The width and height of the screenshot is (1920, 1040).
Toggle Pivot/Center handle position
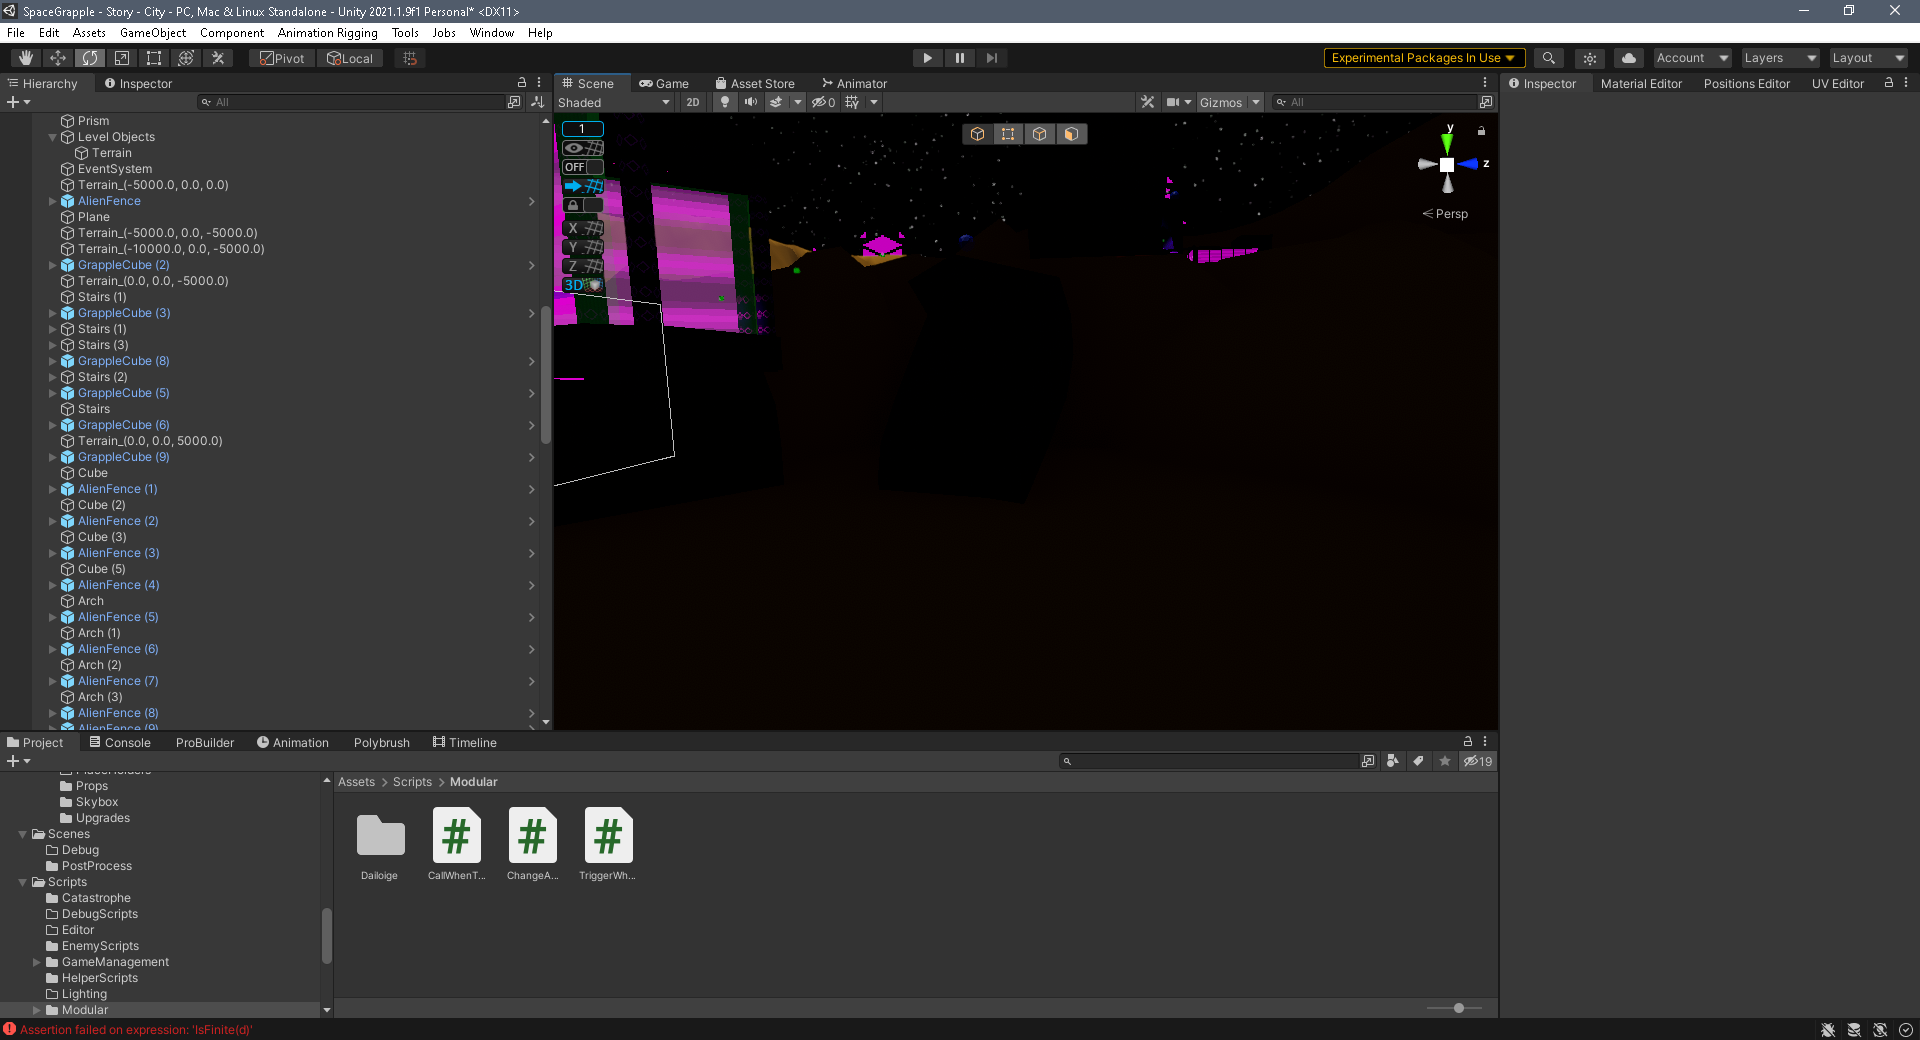(282, 58)
